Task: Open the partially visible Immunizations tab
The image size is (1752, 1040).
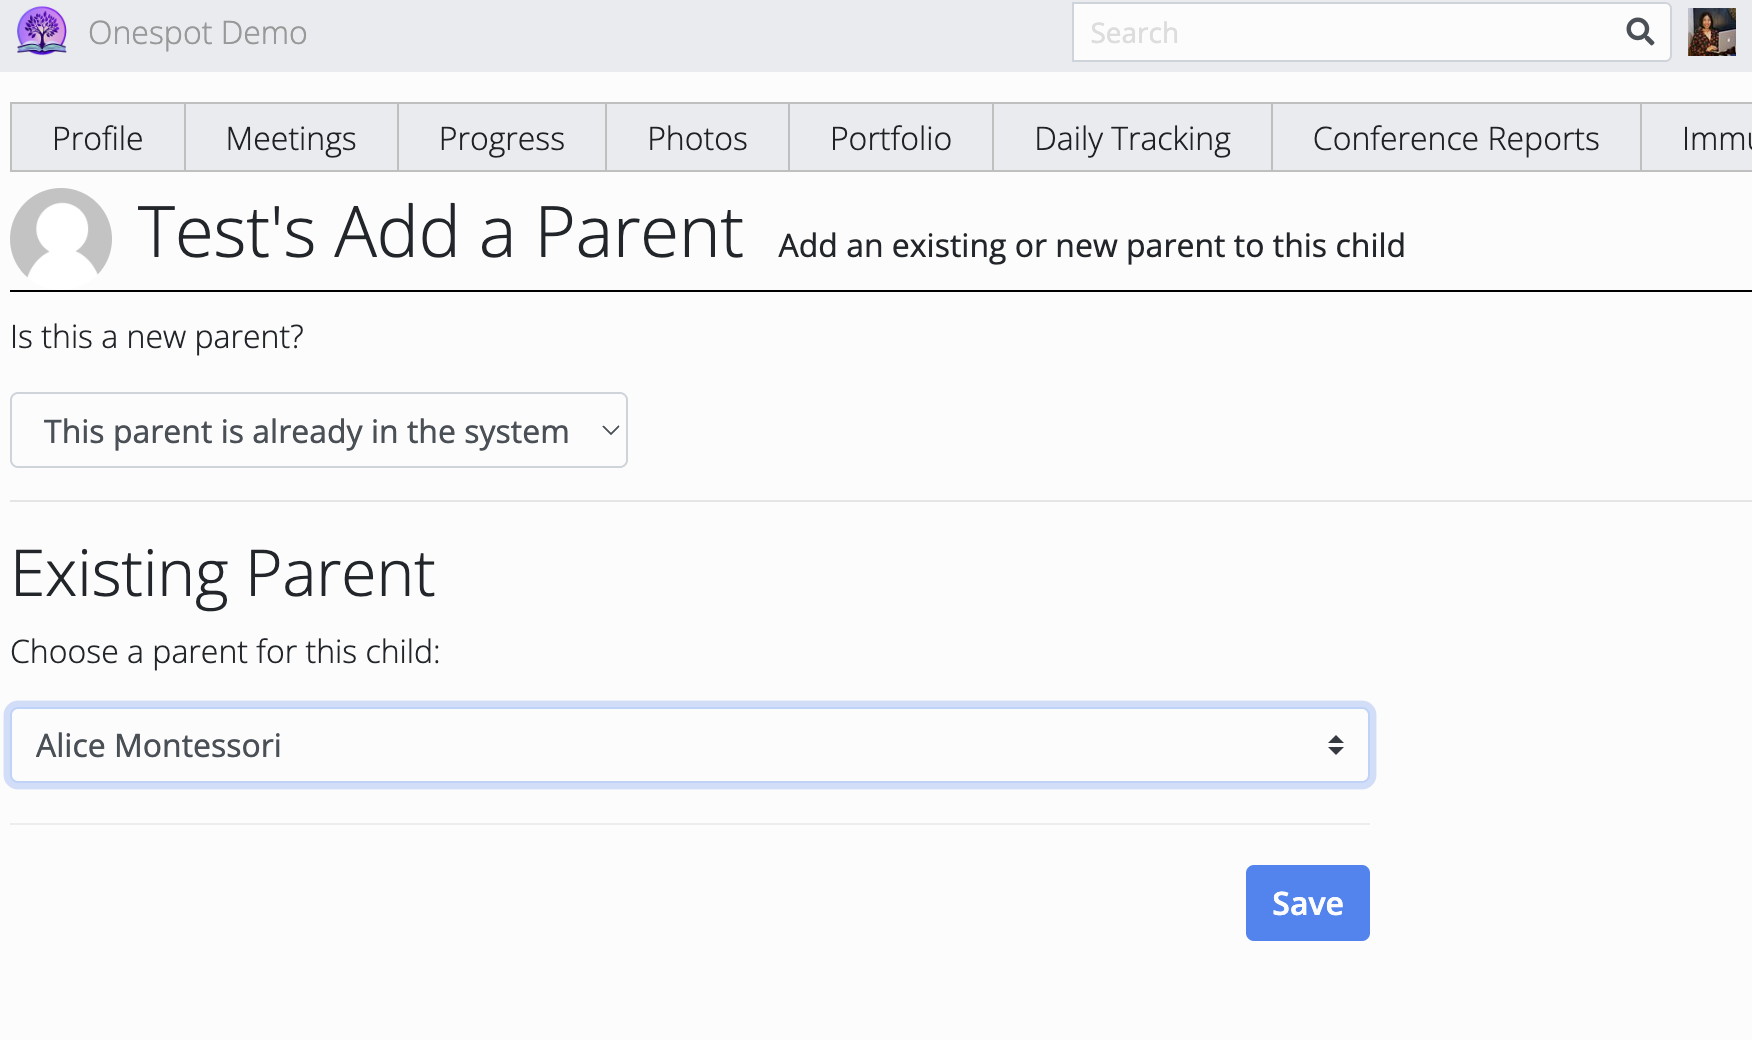Action: tap(1712, 138)
